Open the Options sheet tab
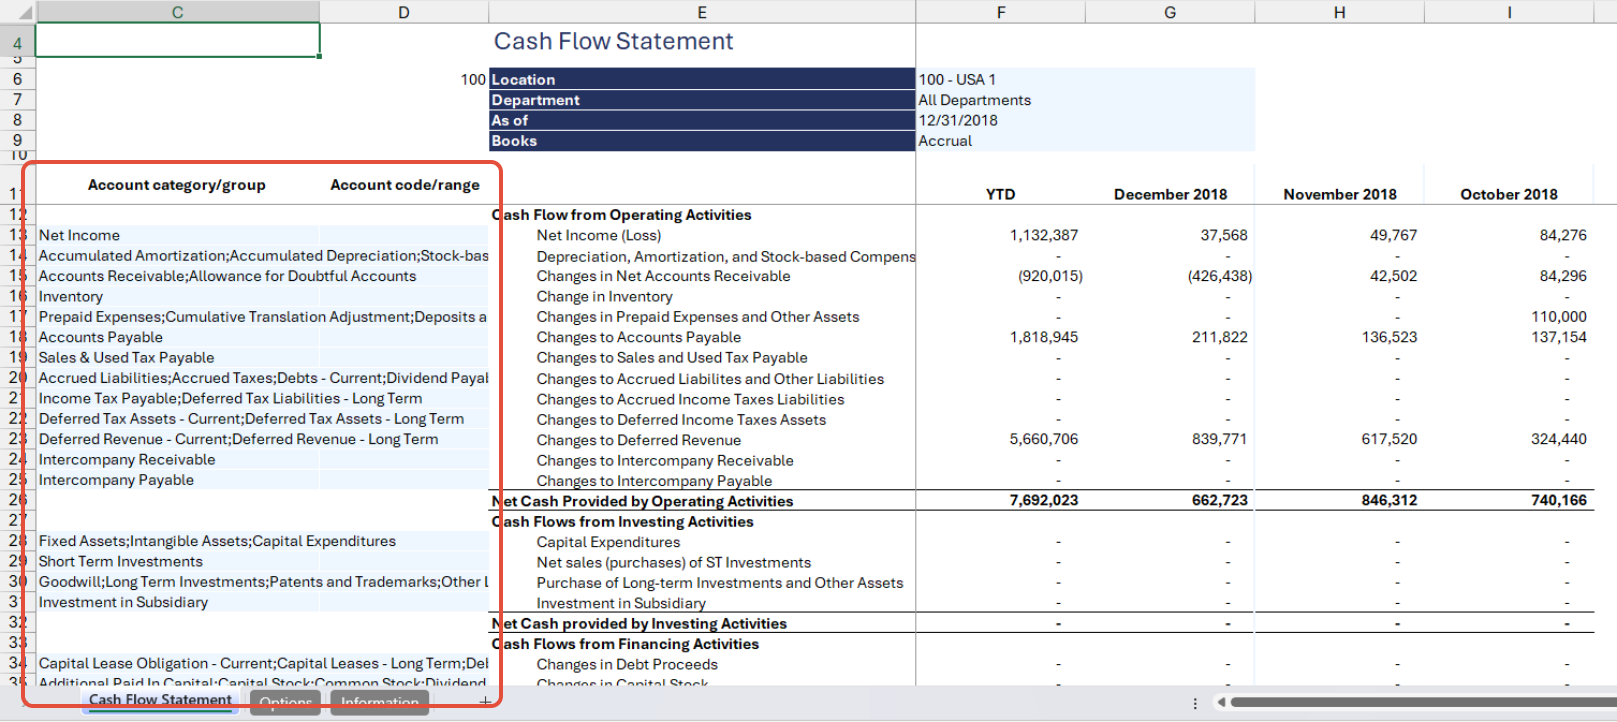The height and width of the screenshot is (722, 1617). pos(285,702)
